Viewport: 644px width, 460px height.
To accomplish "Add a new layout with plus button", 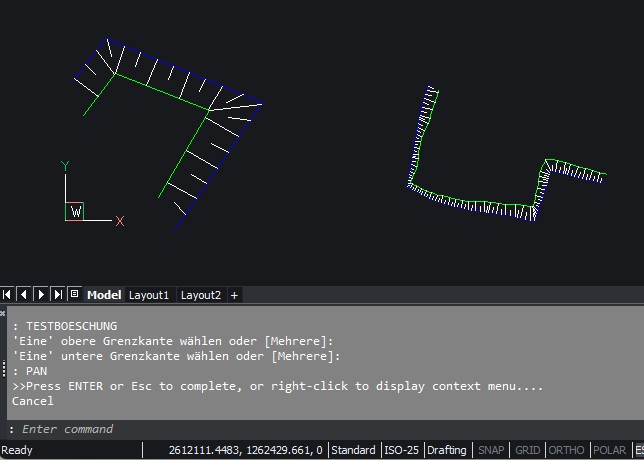I will pyautogui.click(x=234, y=295).
